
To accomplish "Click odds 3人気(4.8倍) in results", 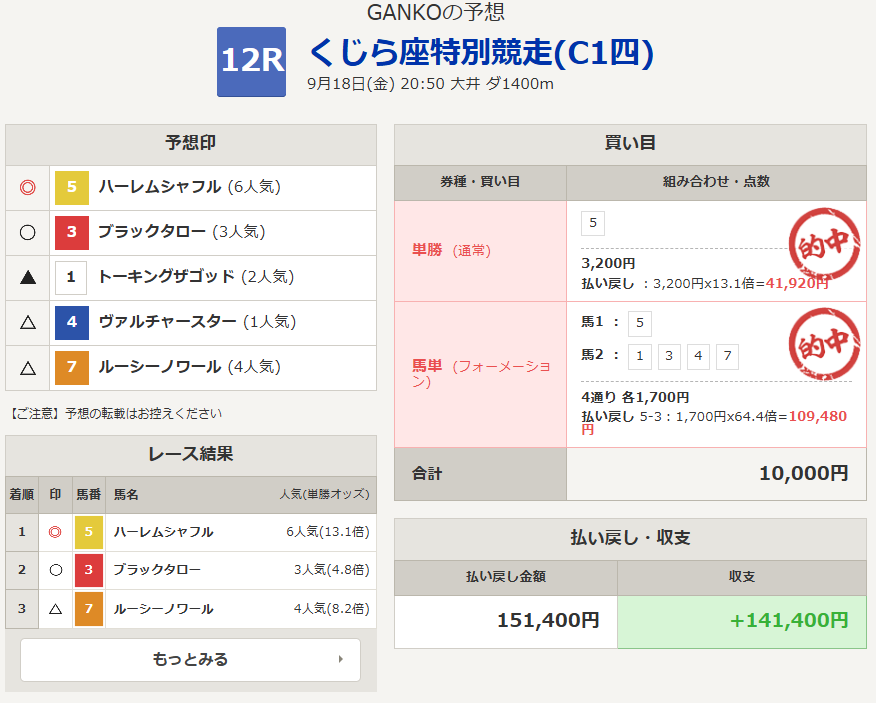I will click(332, 570).
